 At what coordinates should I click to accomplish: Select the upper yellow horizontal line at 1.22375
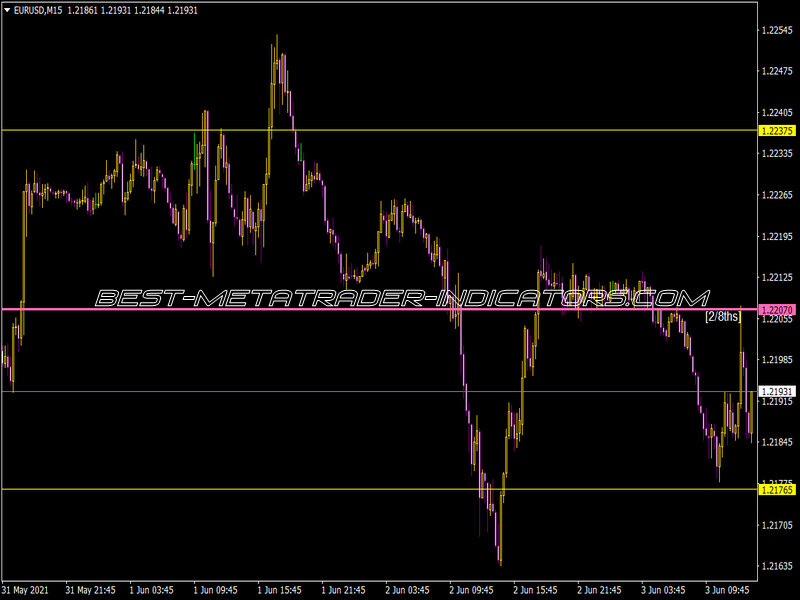point(379,131)
